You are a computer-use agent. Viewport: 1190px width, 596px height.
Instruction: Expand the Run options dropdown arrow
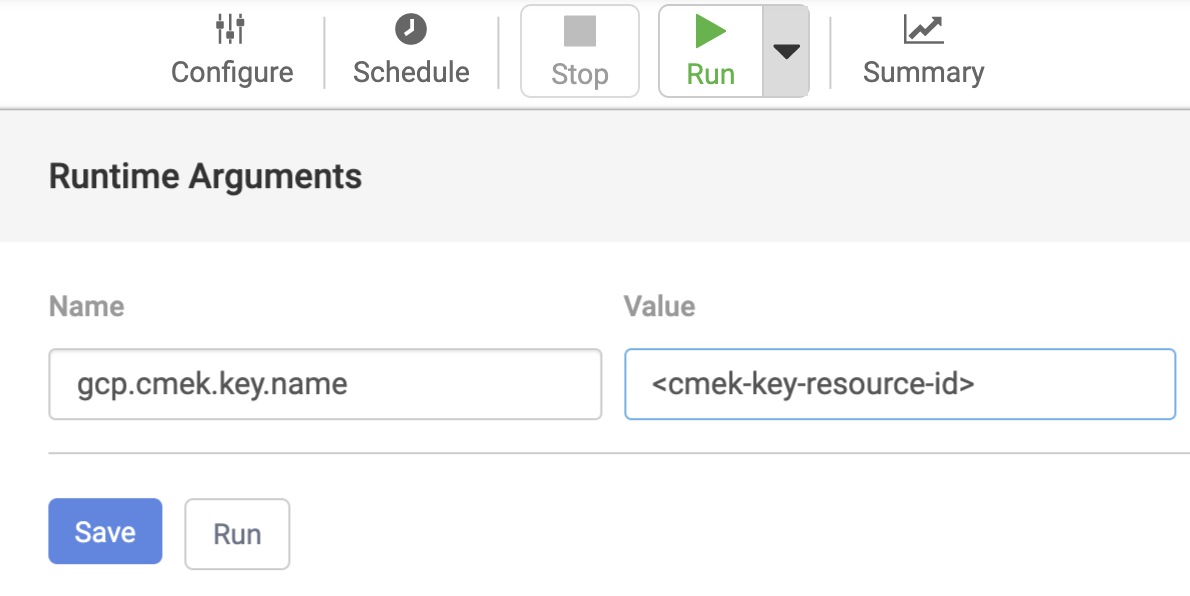click(x=786, y=52)
